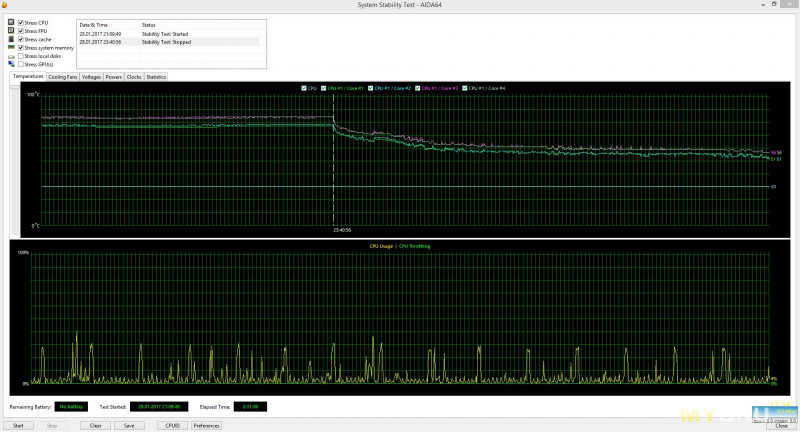This screenshot has width=800, height=432.
Task: Disable the Stress cache option
Action: 21,39
